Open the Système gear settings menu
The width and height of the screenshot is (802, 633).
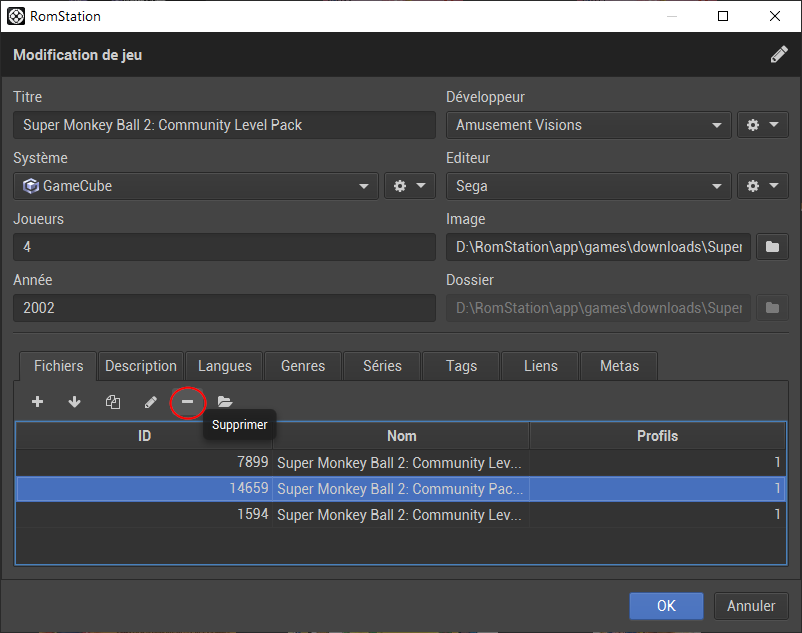410,186
